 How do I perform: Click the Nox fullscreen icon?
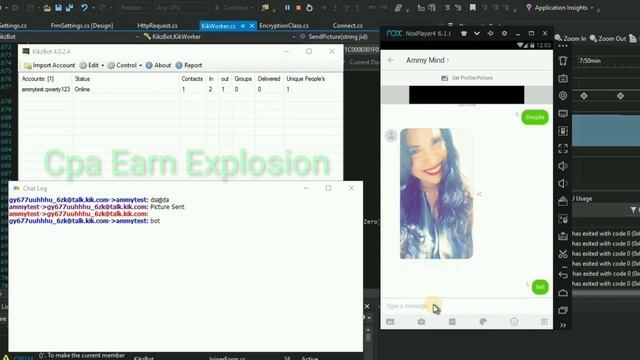563,149
